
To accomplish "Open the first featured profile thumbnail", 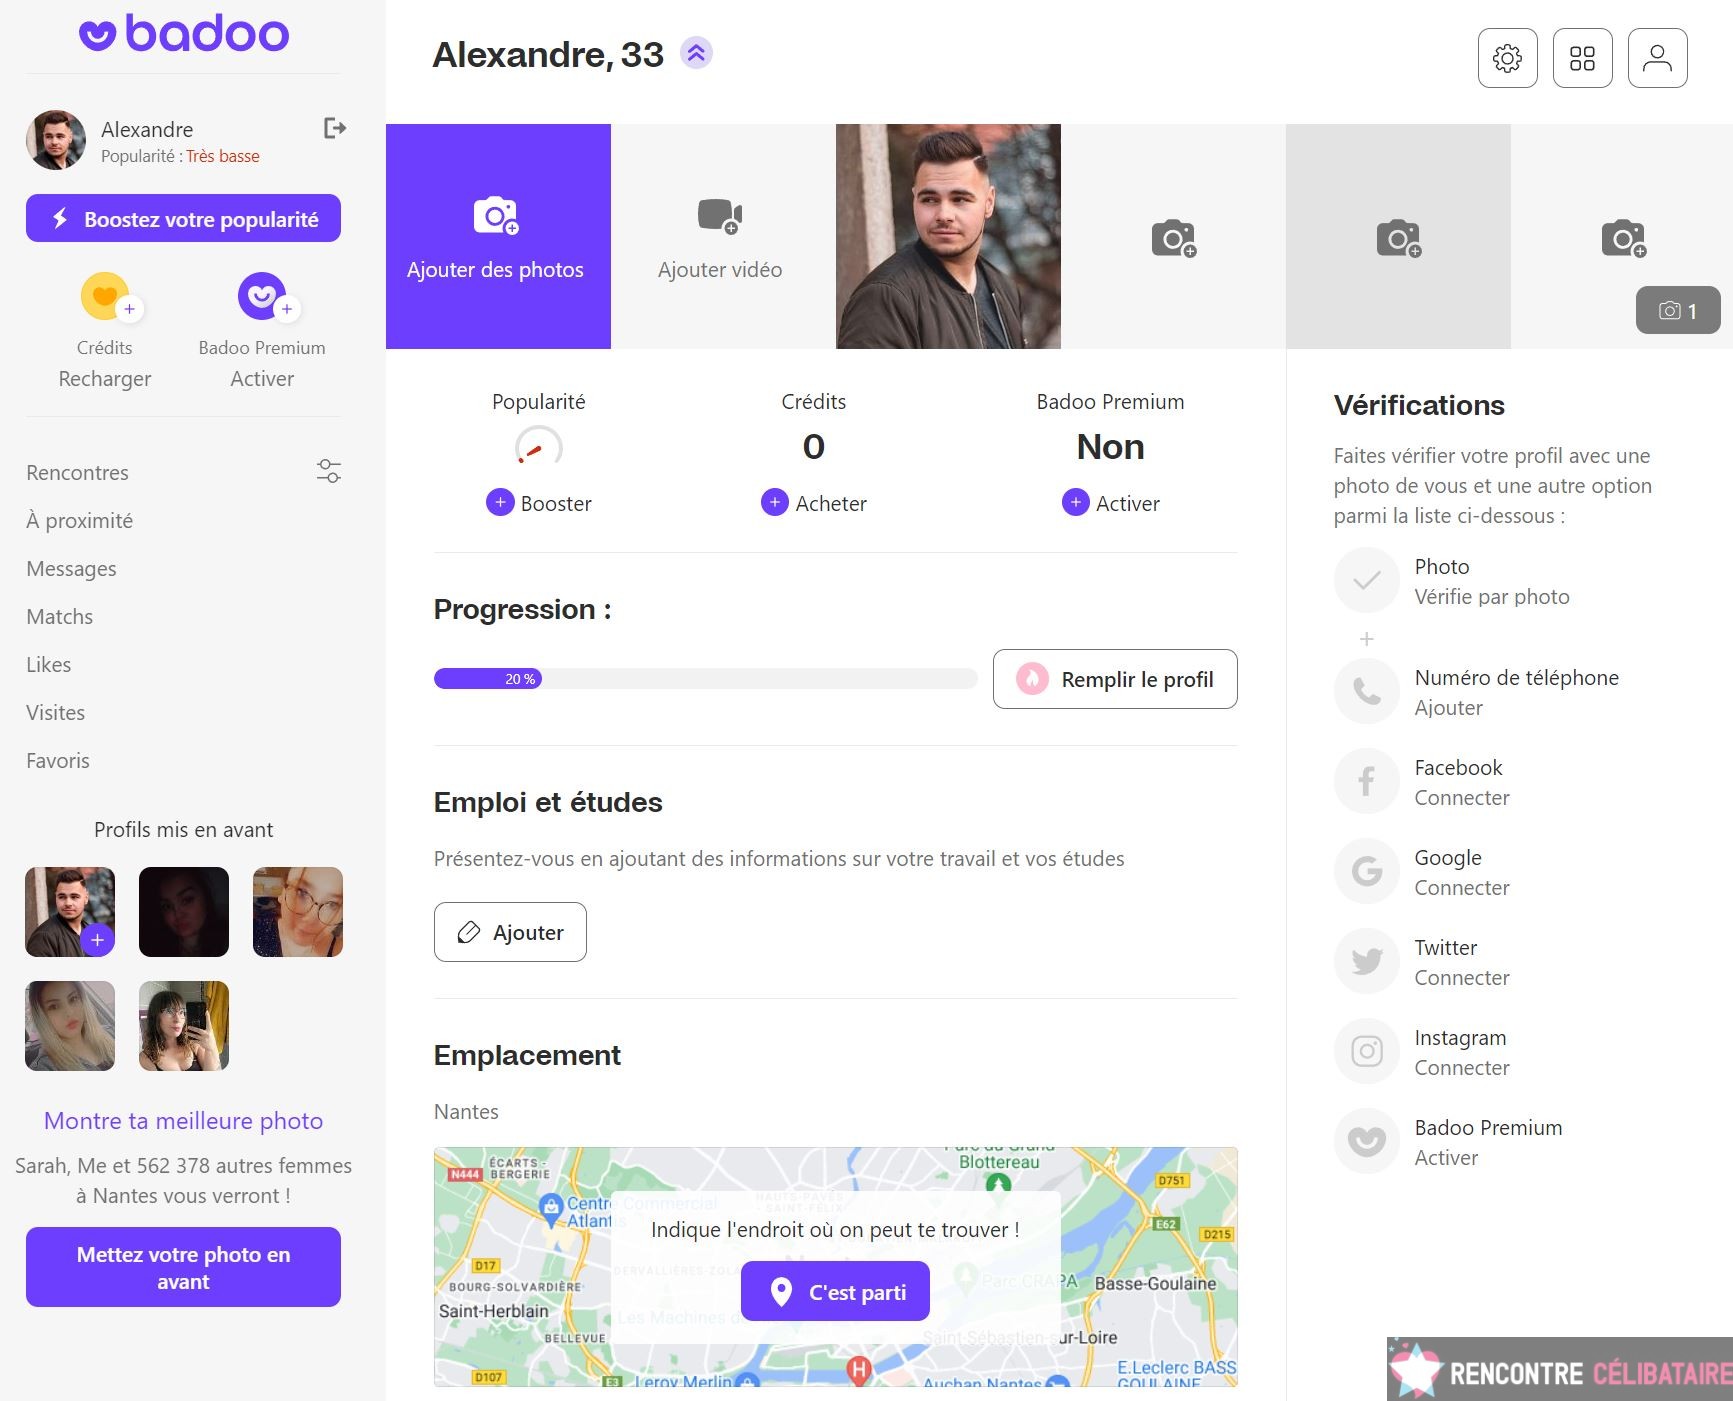I will [68, 911].
